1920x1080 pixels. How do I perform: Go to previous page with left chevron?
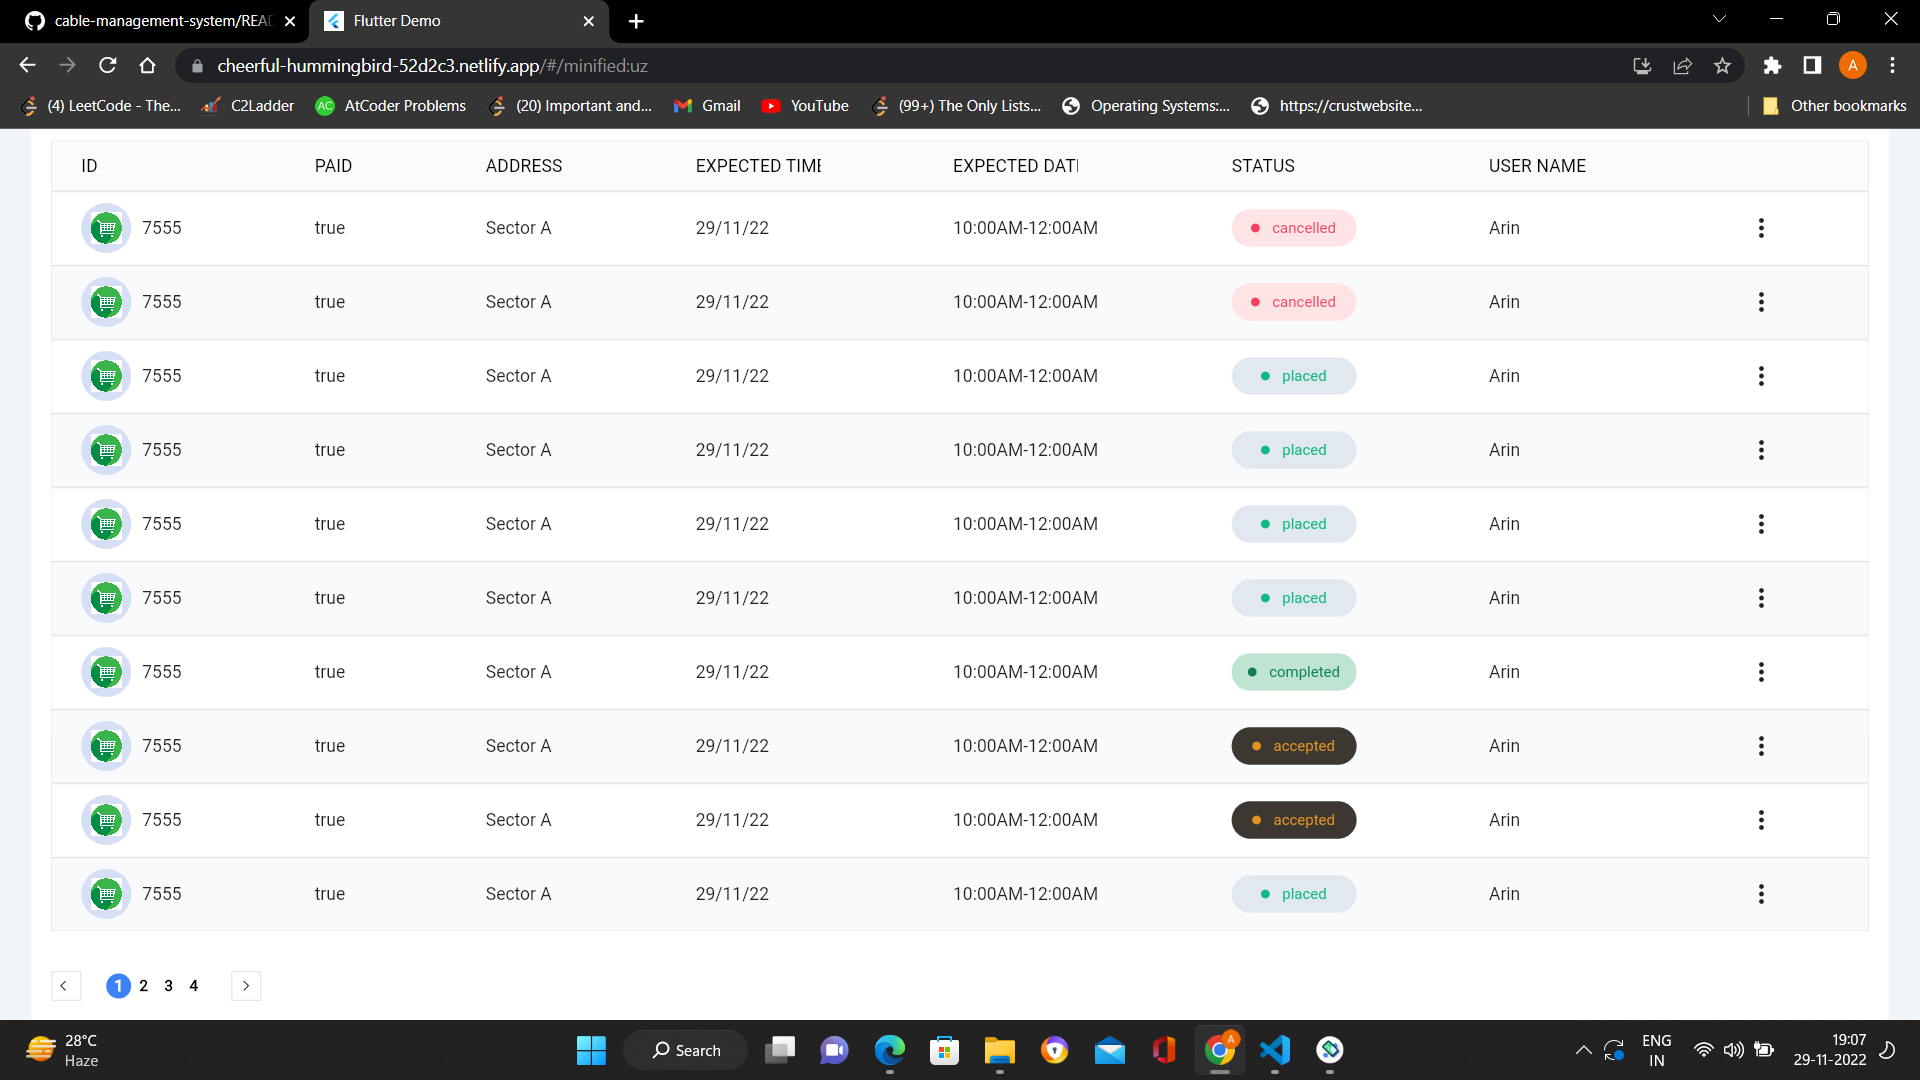point(64,986)
